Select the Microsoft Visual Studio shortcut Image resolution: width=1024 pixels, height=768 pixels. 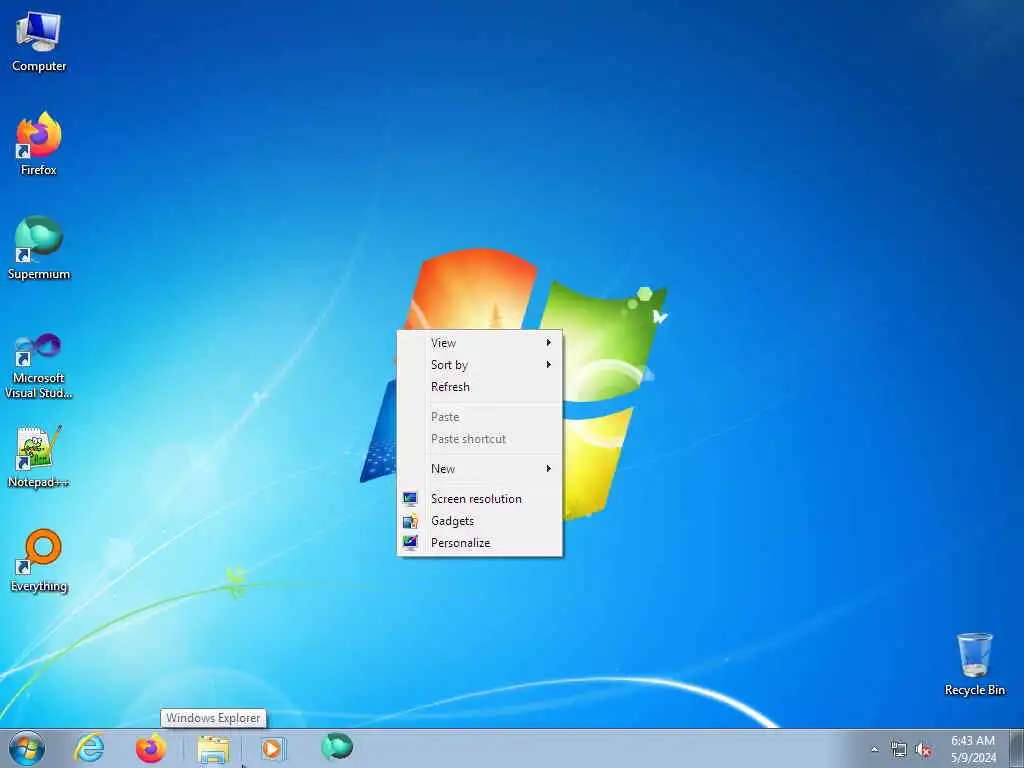coord(39,366)
